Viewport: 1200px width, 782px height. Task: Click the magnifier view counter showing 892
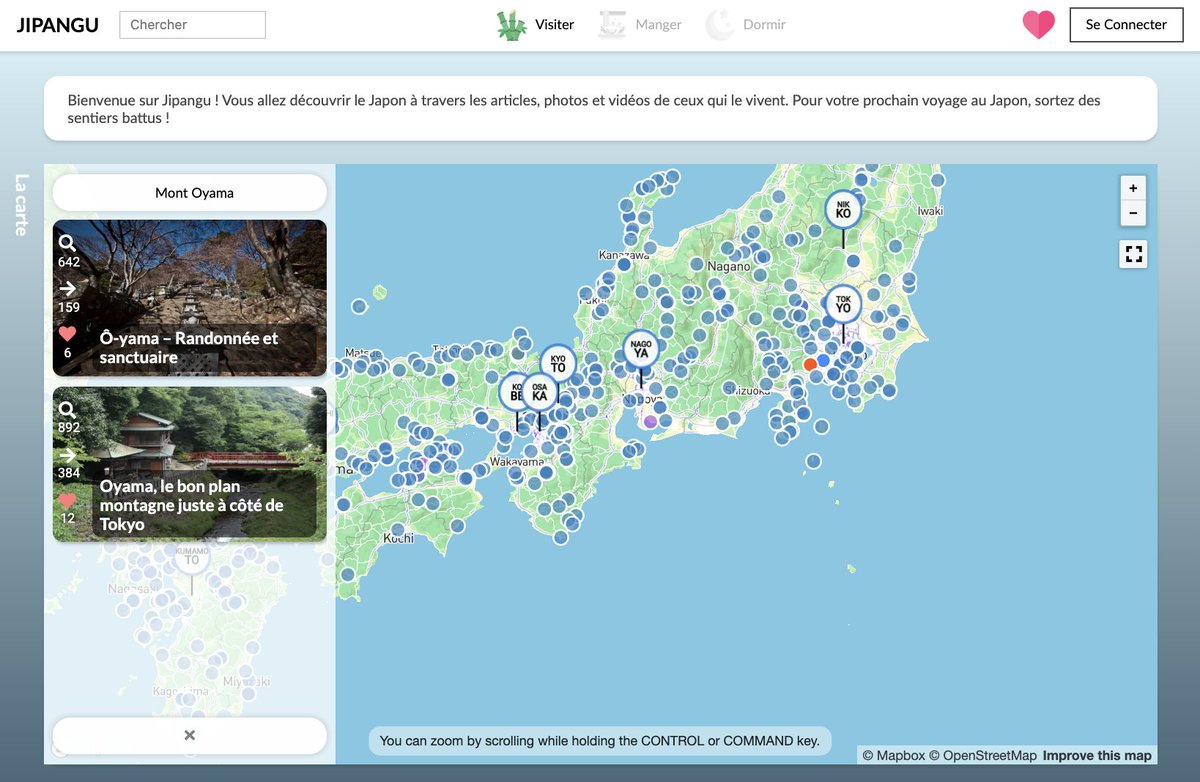[x=66, y=410]
